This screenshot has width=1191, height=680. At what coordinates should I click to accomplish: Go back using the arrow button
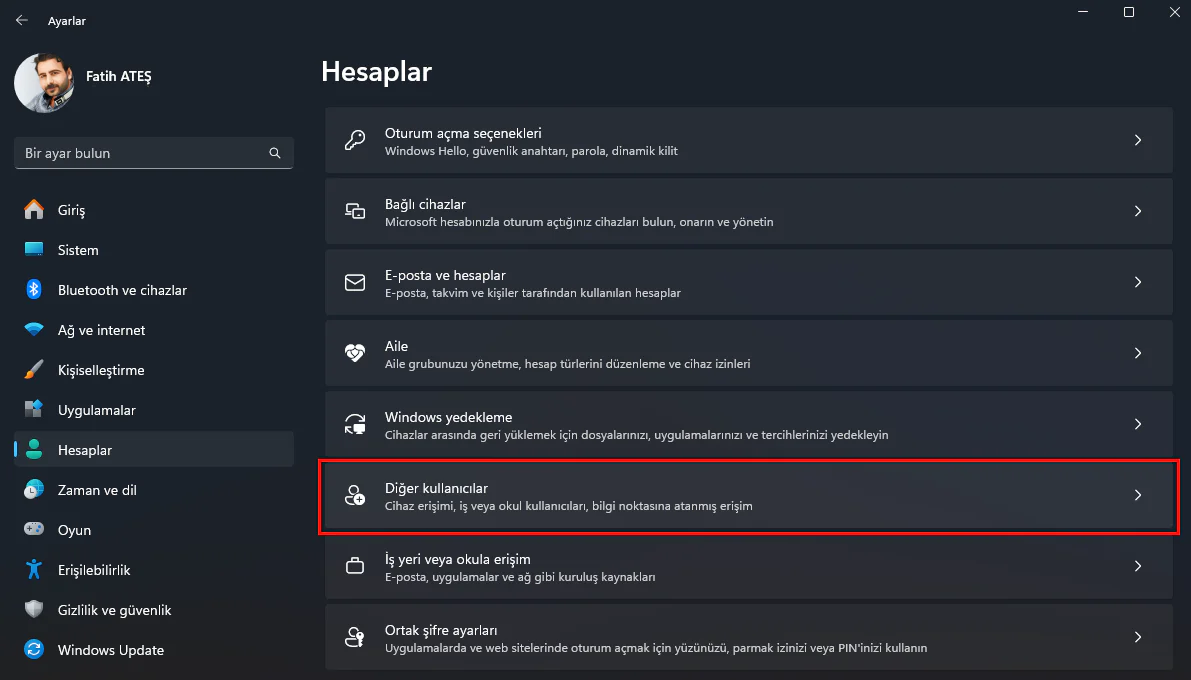[21, 20]
